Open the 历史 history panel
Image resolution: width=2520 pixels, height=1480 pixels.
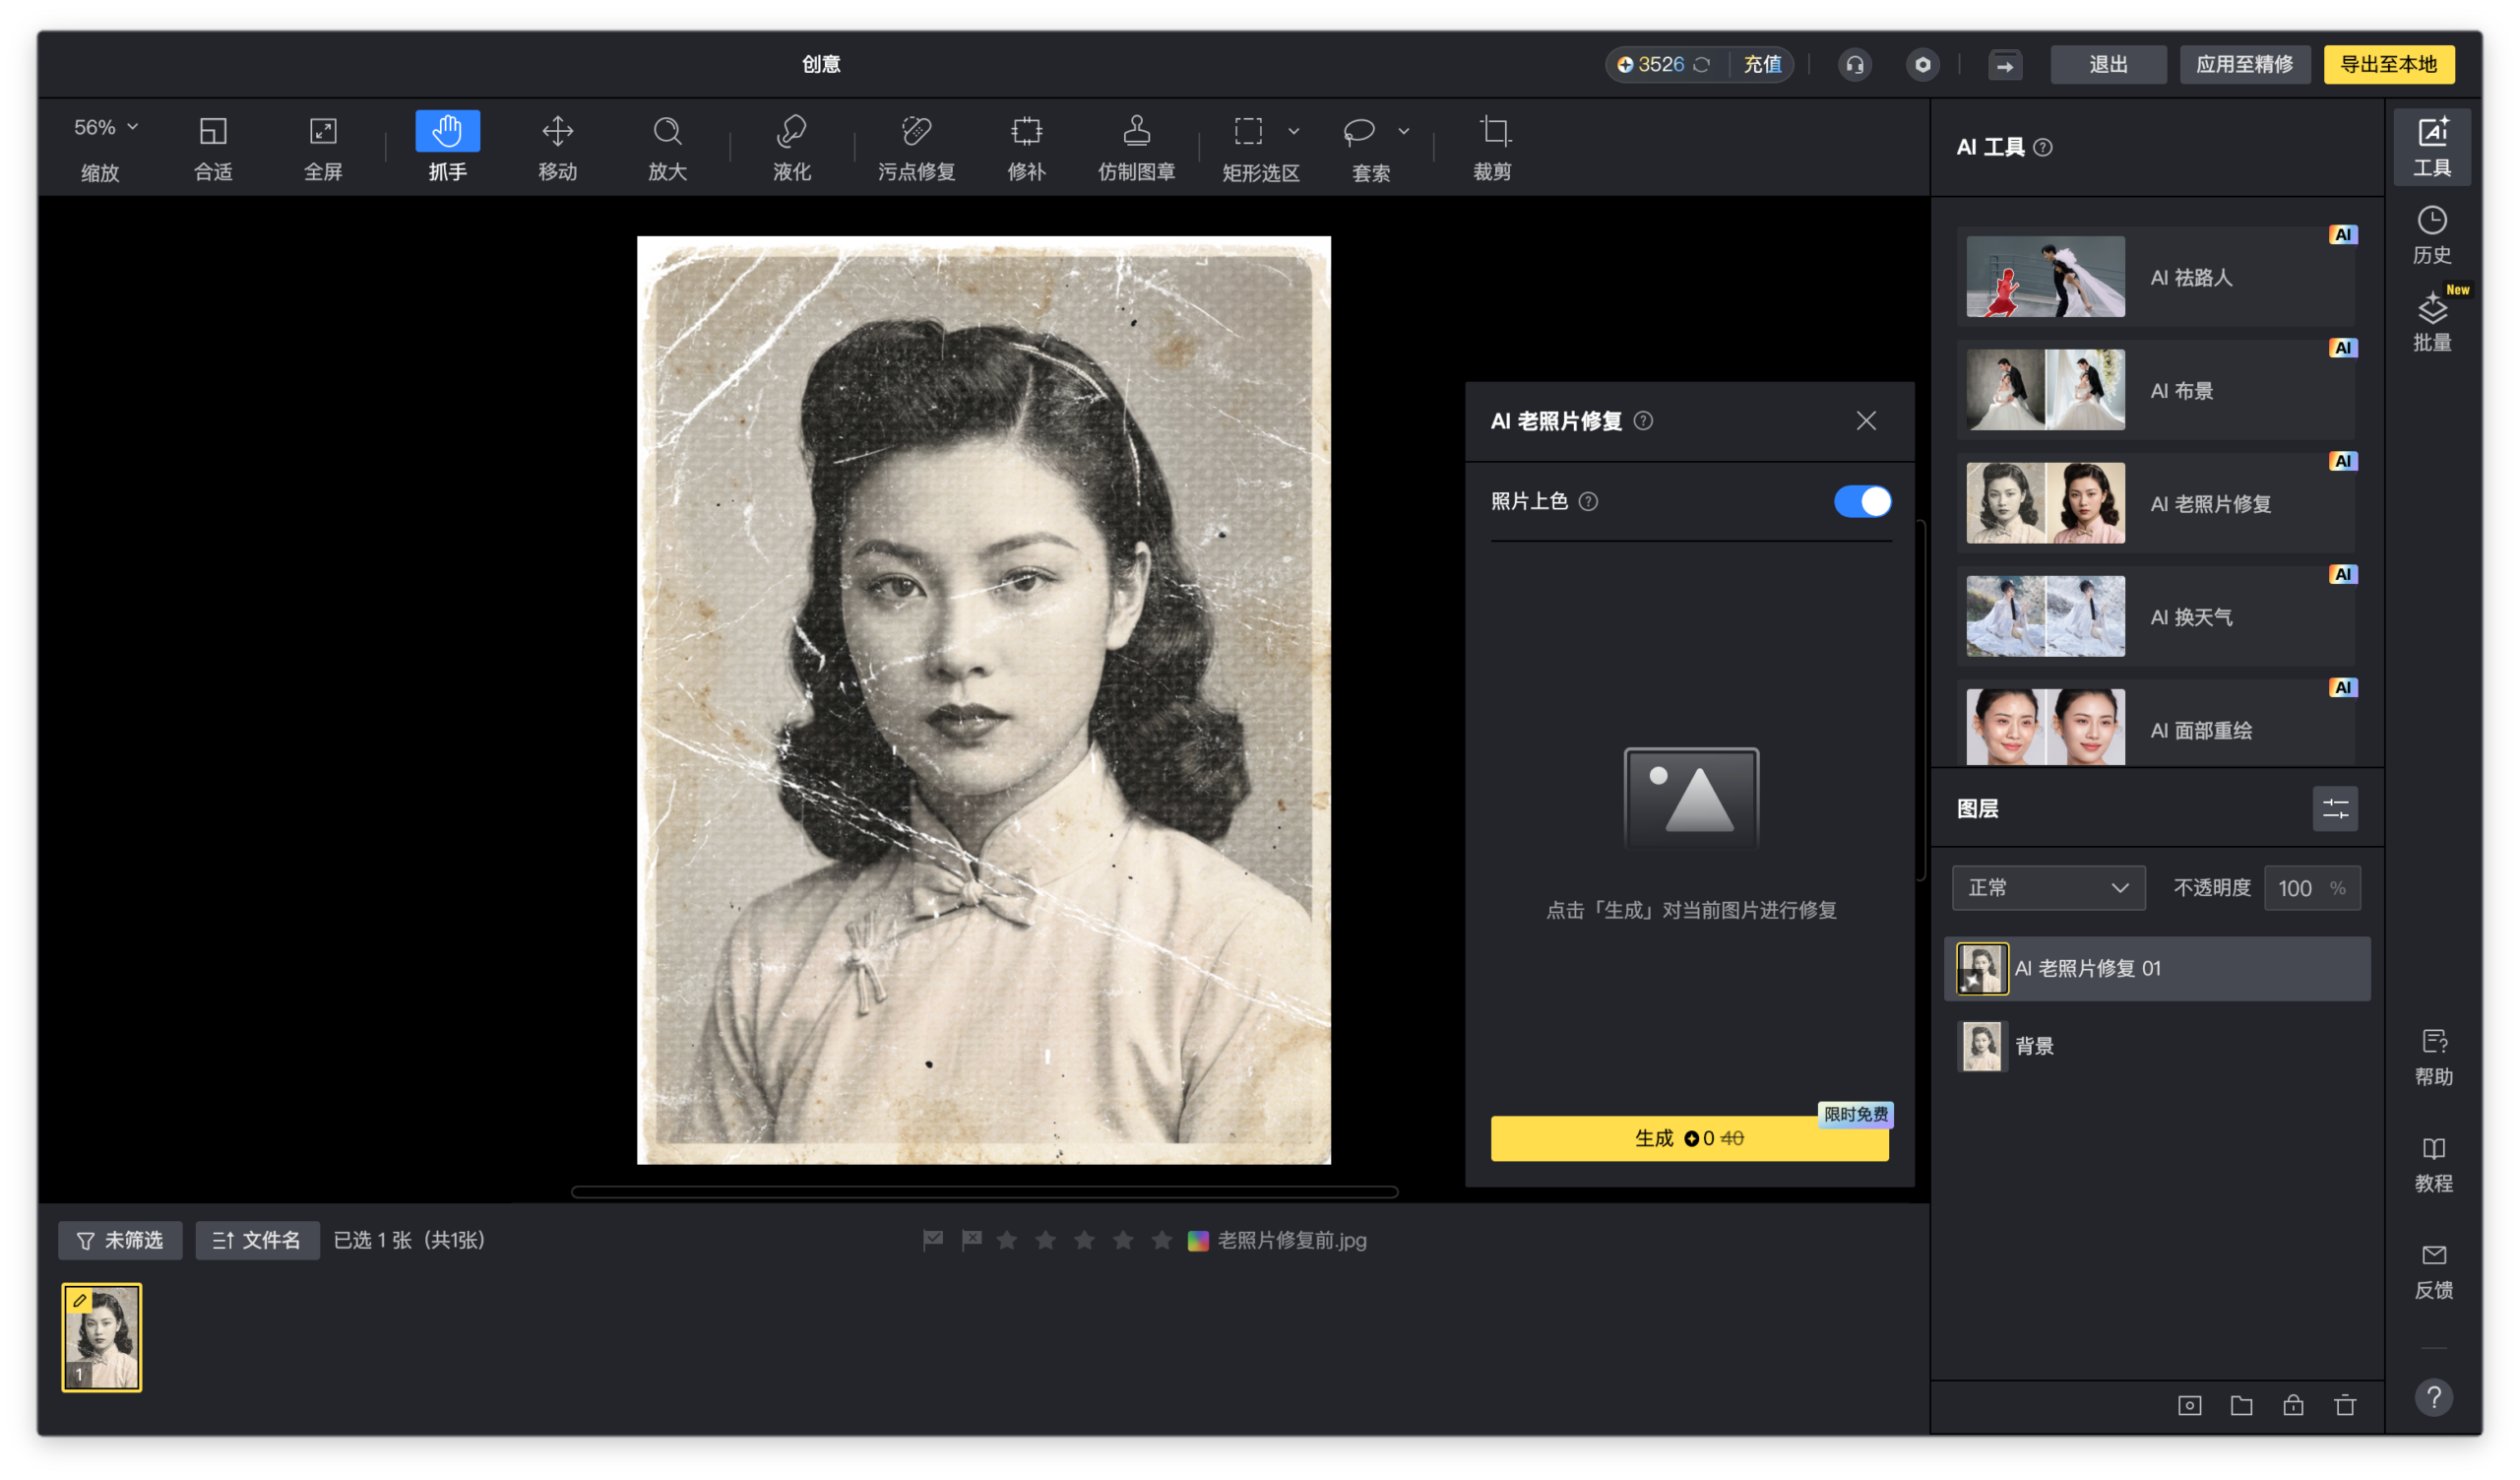2433,233
